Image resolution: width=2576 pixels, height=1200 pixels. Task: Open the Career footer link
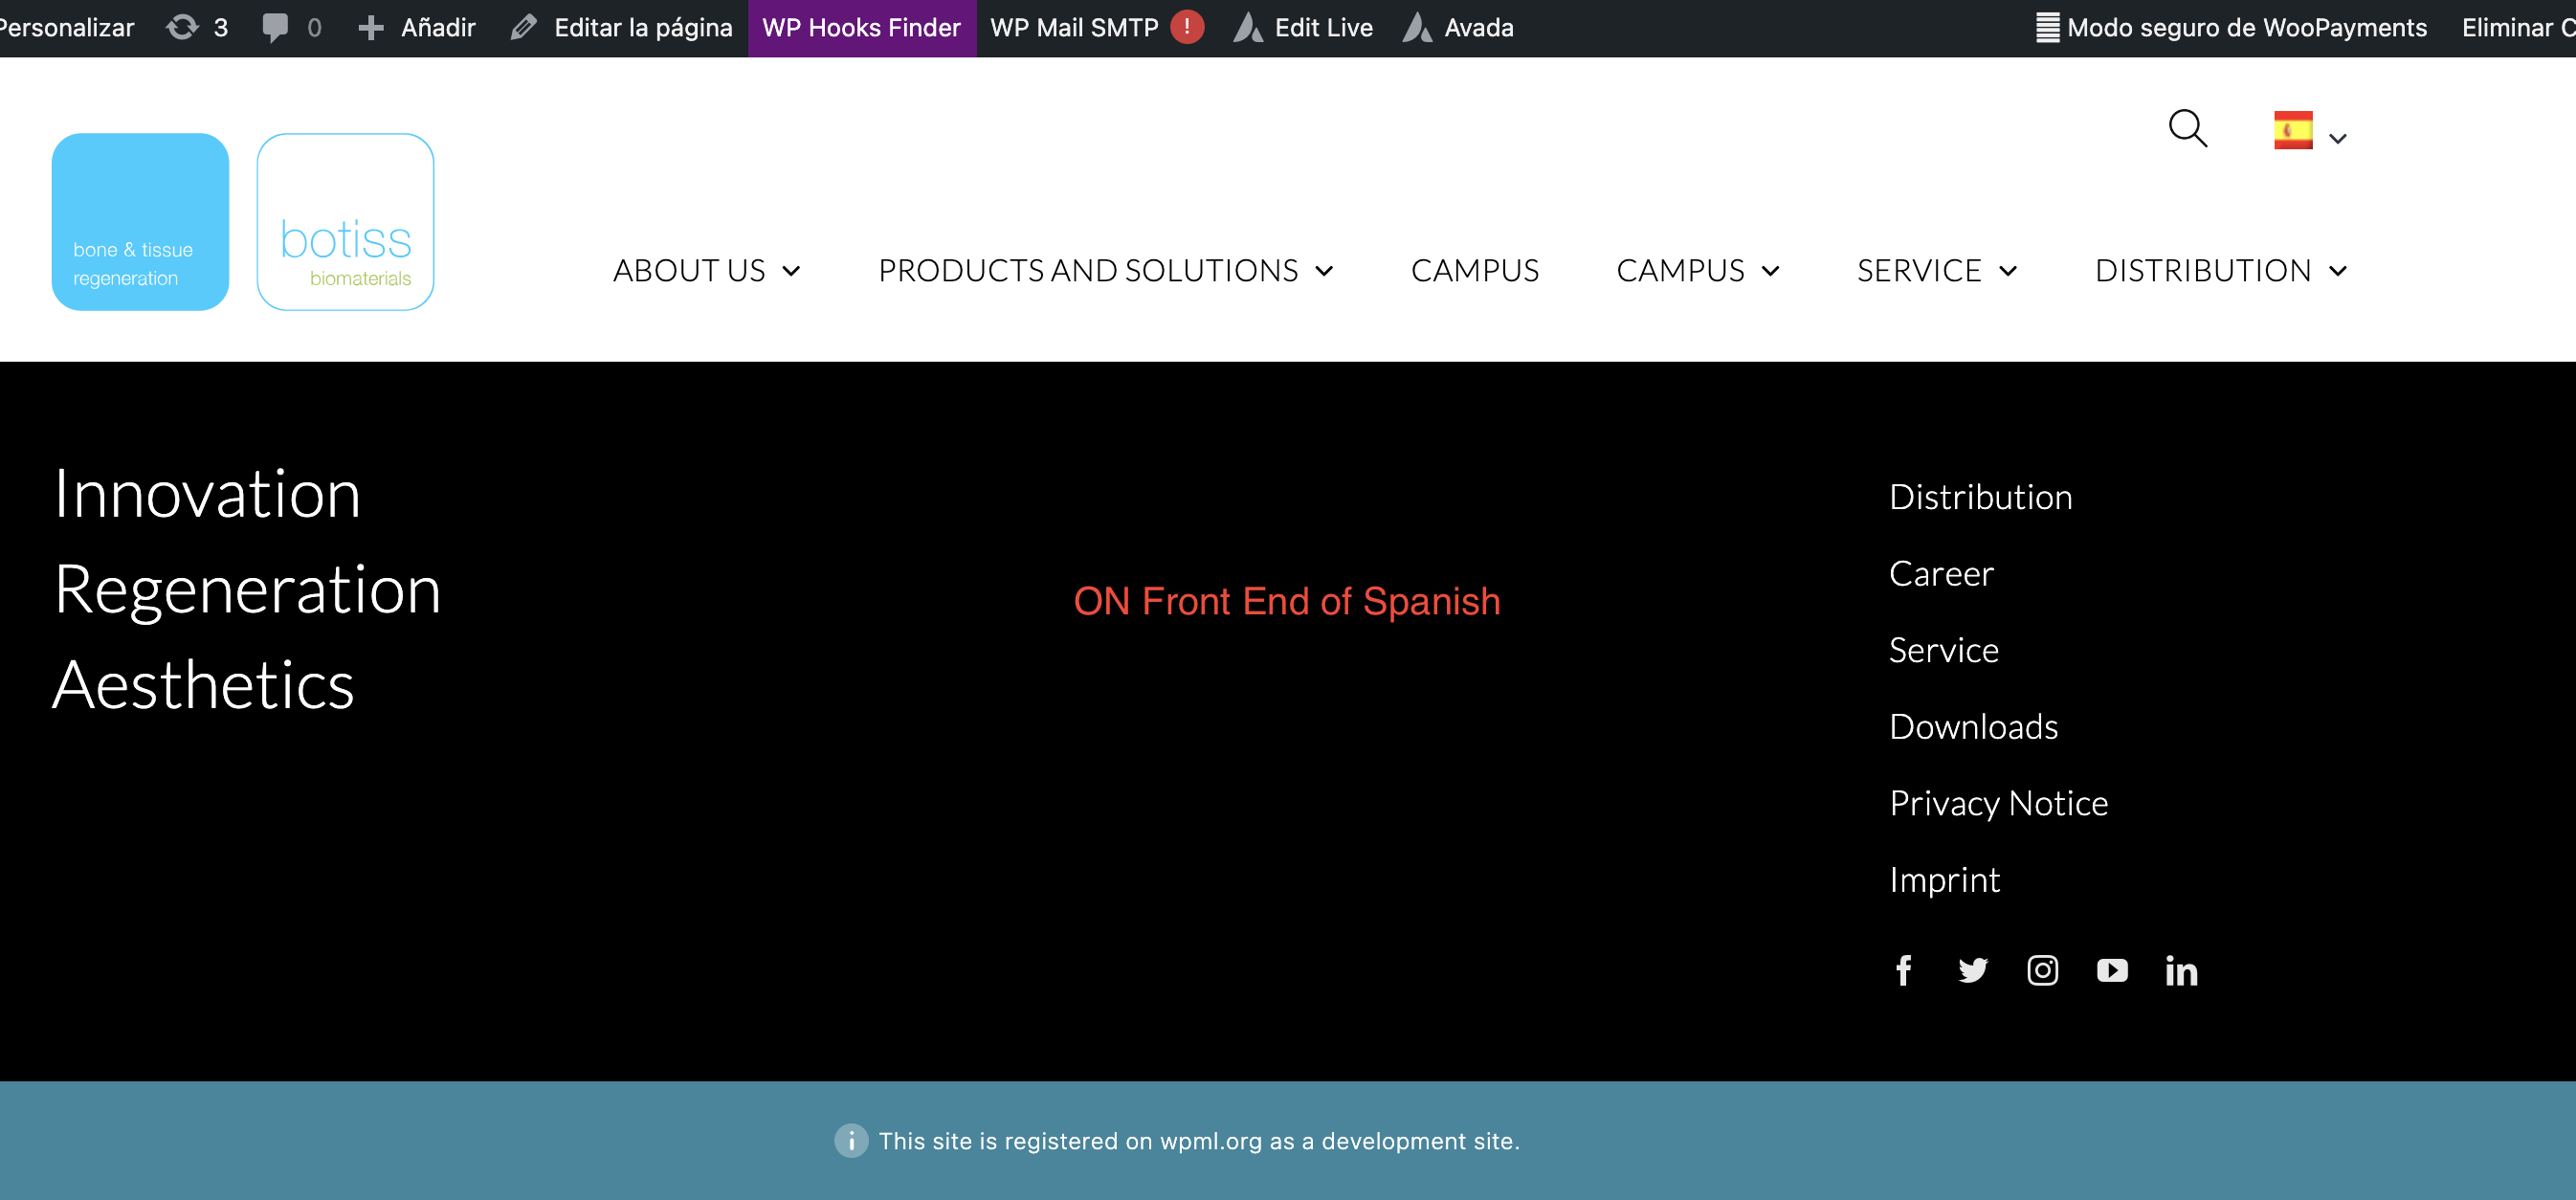click(x=1941, y=574)
